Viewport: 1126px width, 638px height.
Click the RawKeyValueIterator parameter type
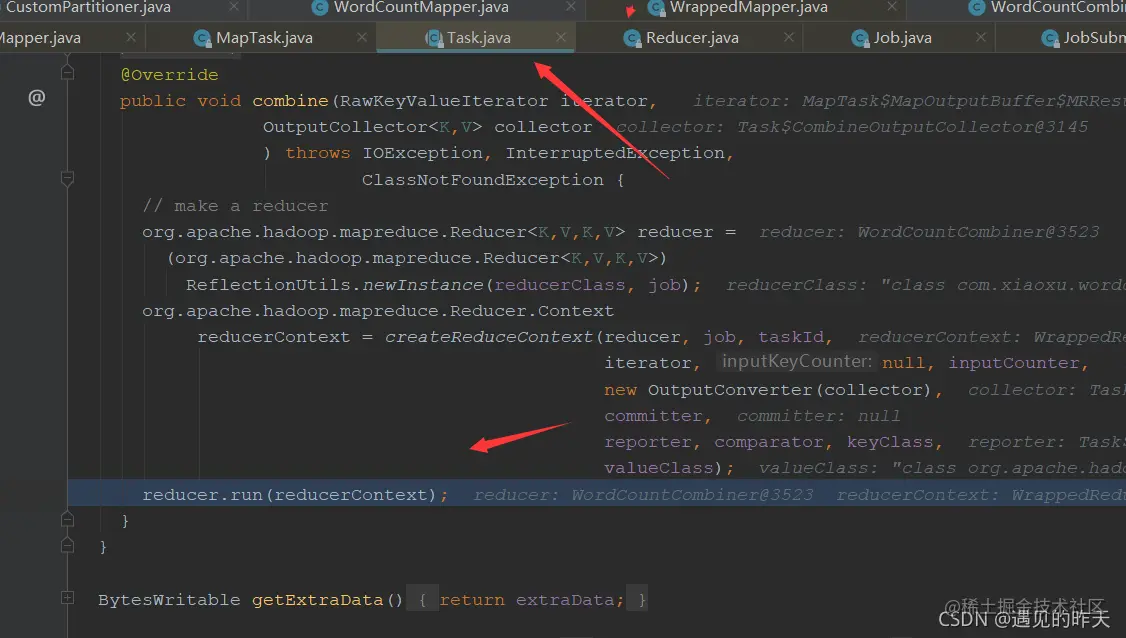pos(444,101)
